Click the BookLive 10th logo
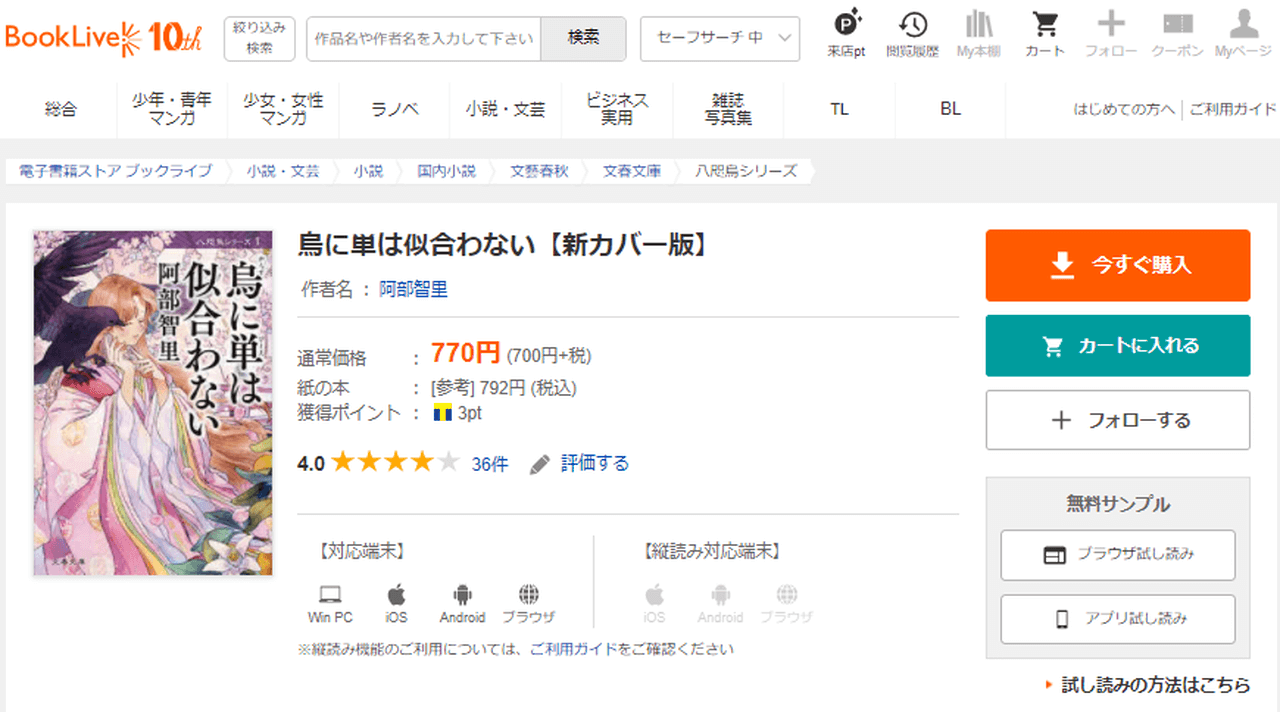The height and width of the screenshot is (712, 1280). (103, 38)
